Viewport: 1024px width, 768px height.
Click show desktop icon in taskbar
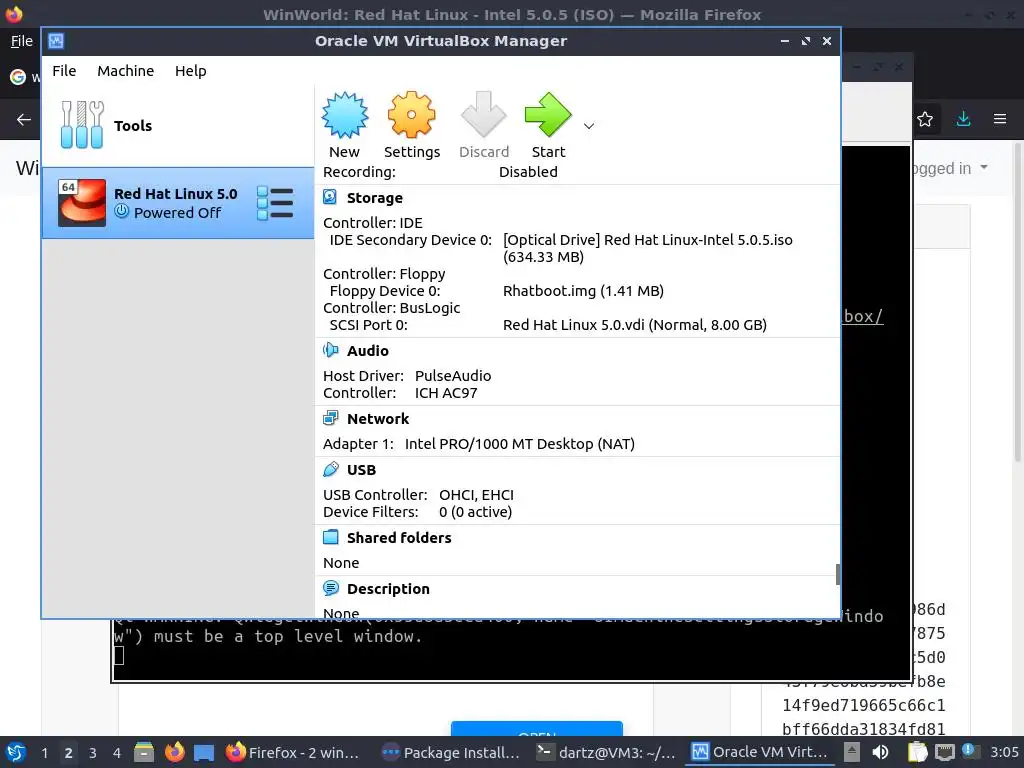[204, 752]
